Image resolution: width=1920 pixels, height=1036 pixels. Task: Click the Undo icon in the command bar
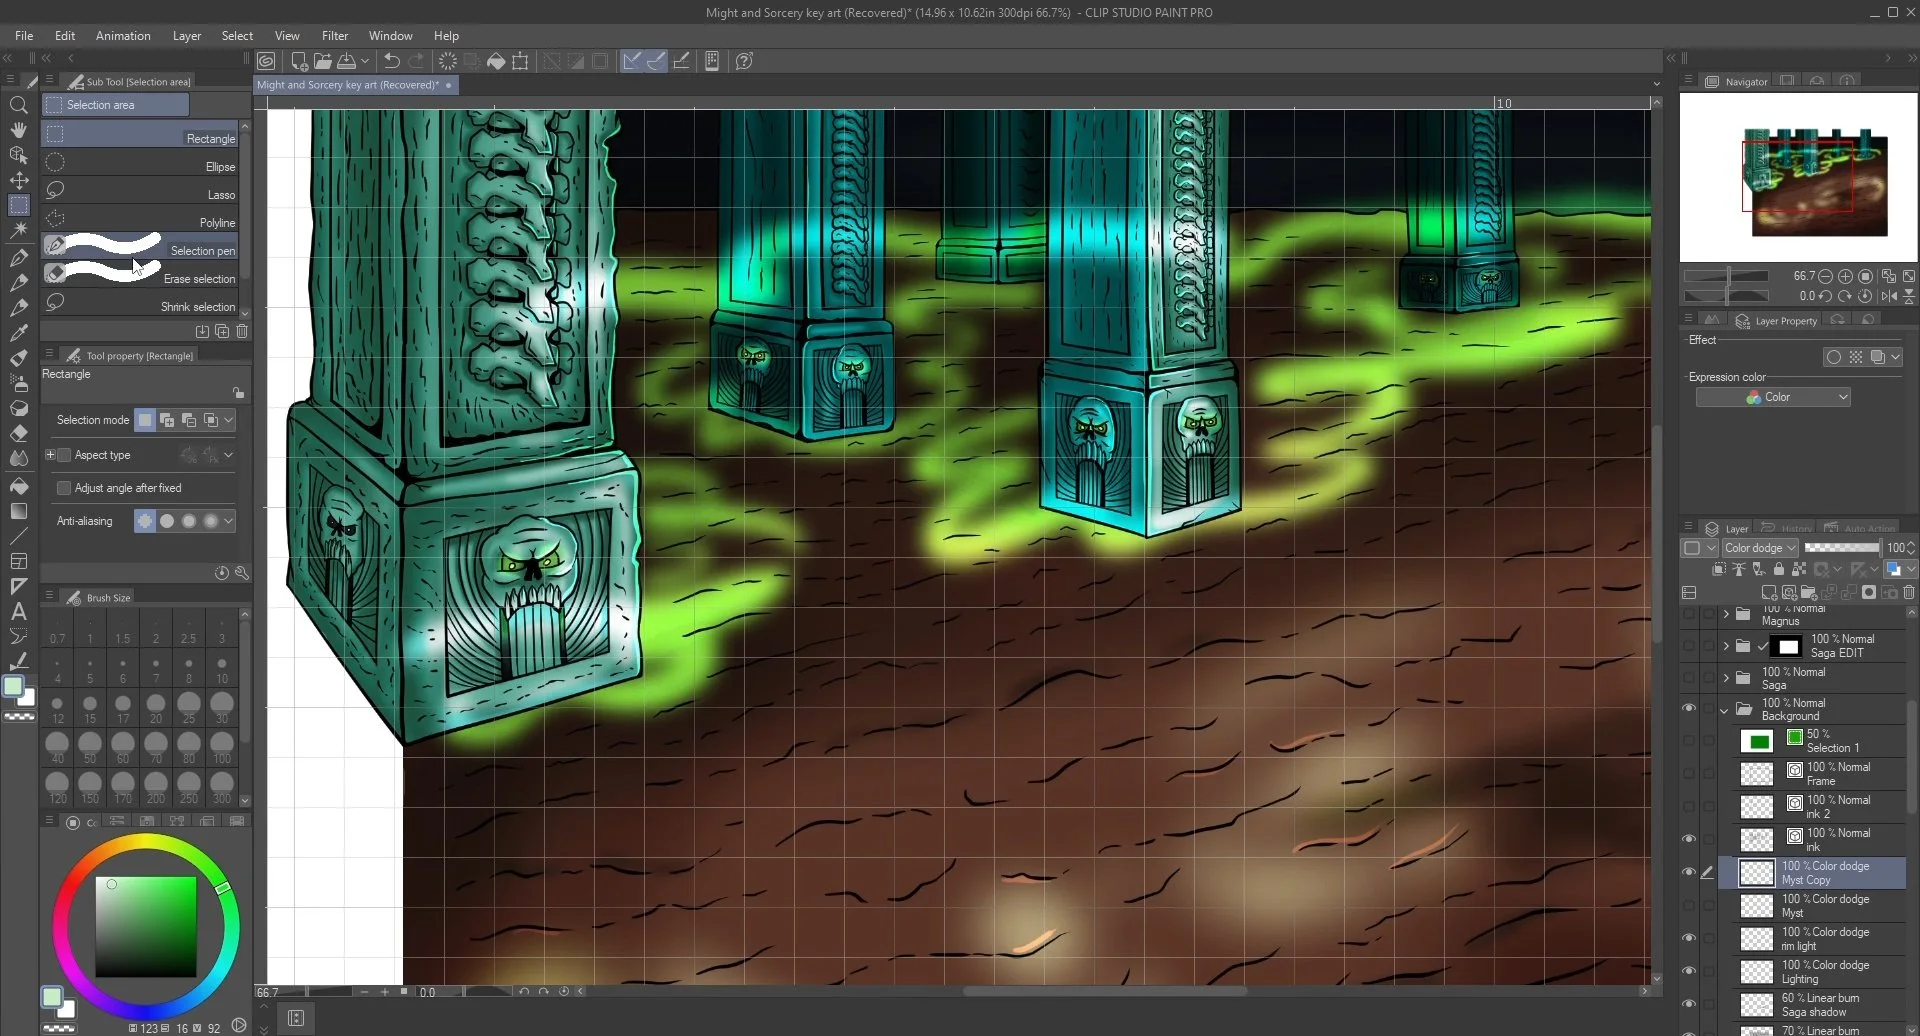pos(390,61)
